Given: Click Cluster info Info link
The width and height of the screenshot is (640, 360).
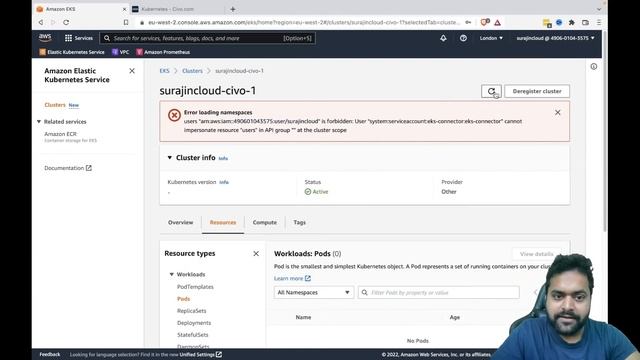Looking at the screenshot, I should point(223,158).
